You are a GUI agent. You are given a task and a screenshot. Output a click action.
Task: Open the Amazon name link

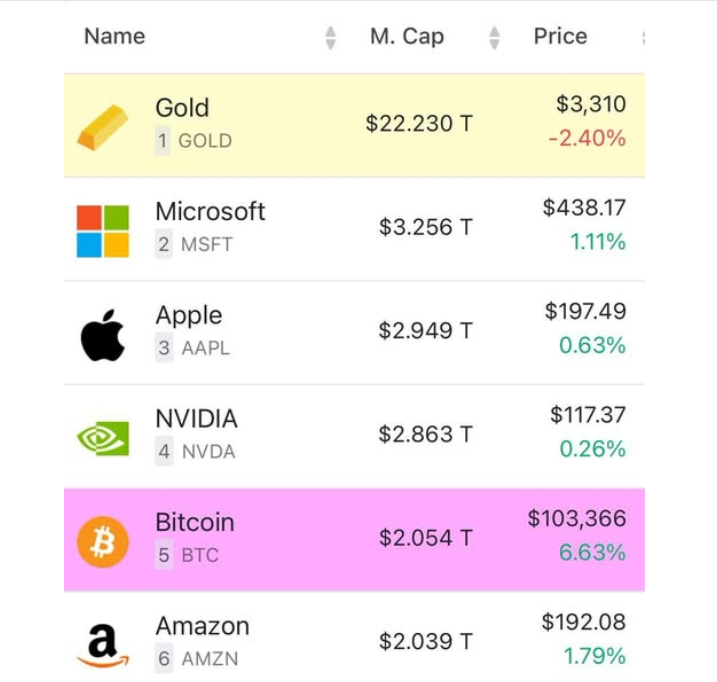point(203,626)
